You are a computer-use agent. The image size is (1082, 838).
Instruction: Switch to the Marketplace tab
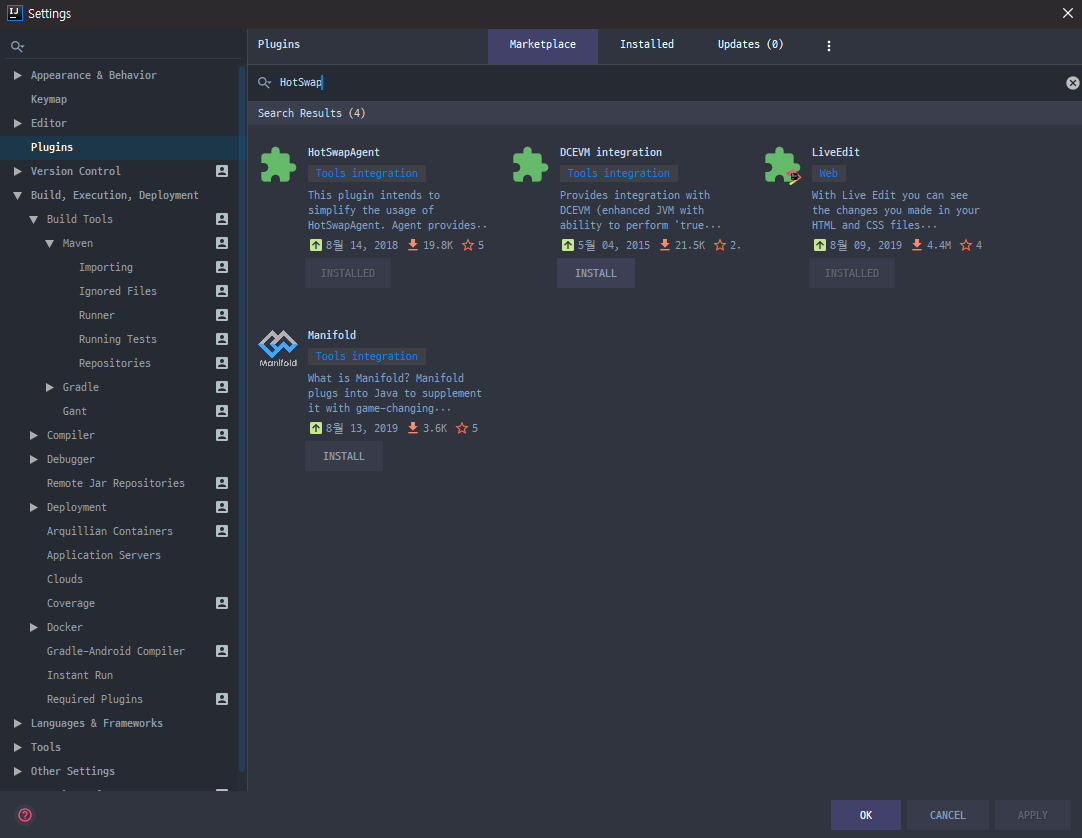point(542,46)
